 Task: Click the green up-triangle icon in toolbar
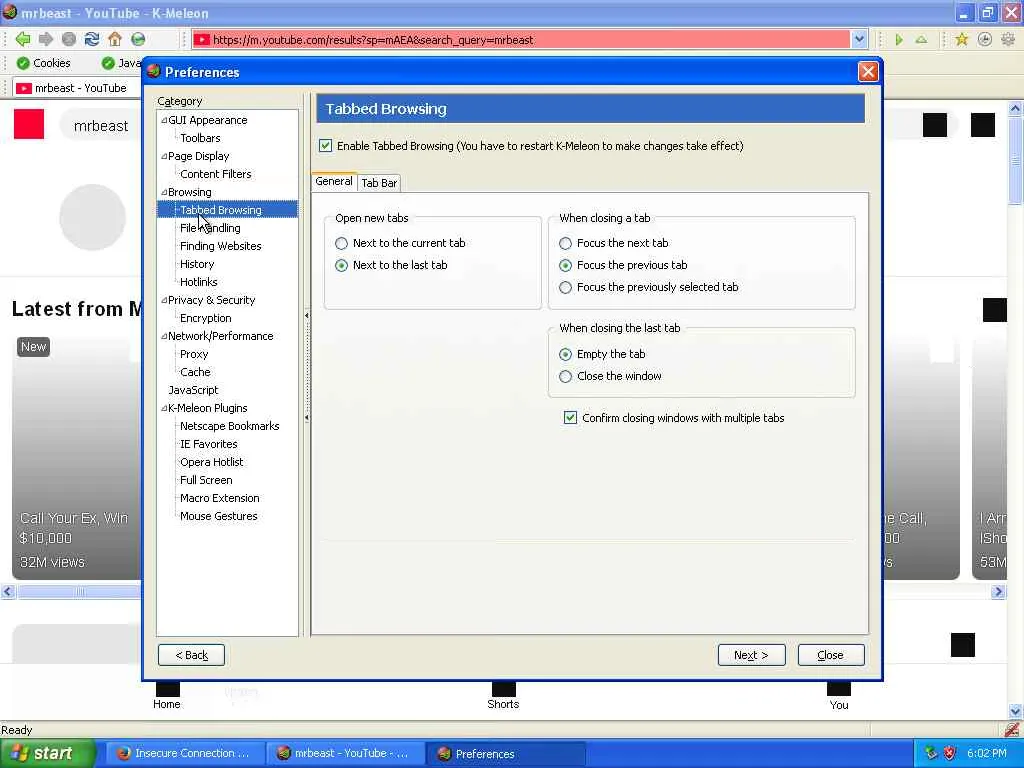tap(921, 40)
